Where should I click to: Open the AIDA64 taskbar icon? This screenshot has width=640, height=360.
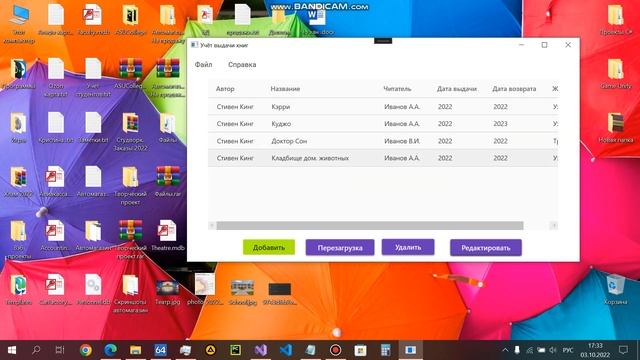pyautogui.click(x=160, y=350)
